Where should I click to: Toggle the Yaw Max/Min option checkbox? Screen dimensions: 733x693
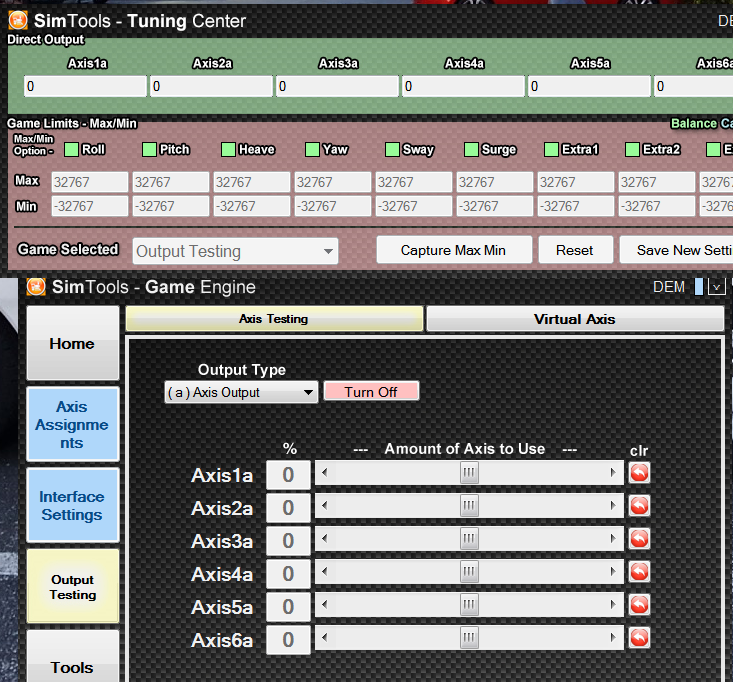coord(312,150)
